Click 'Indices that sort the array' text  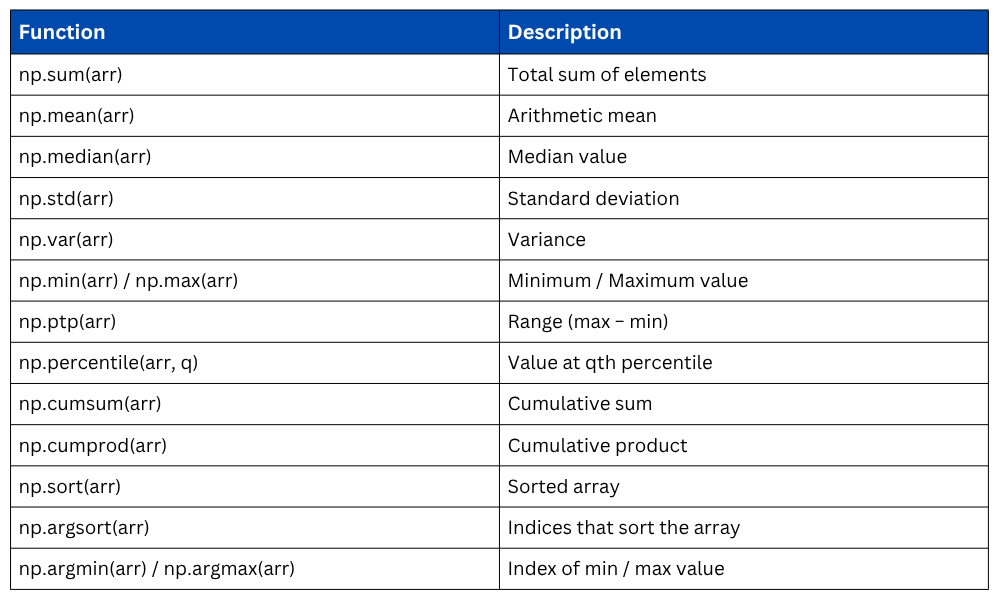click(624, 528)
